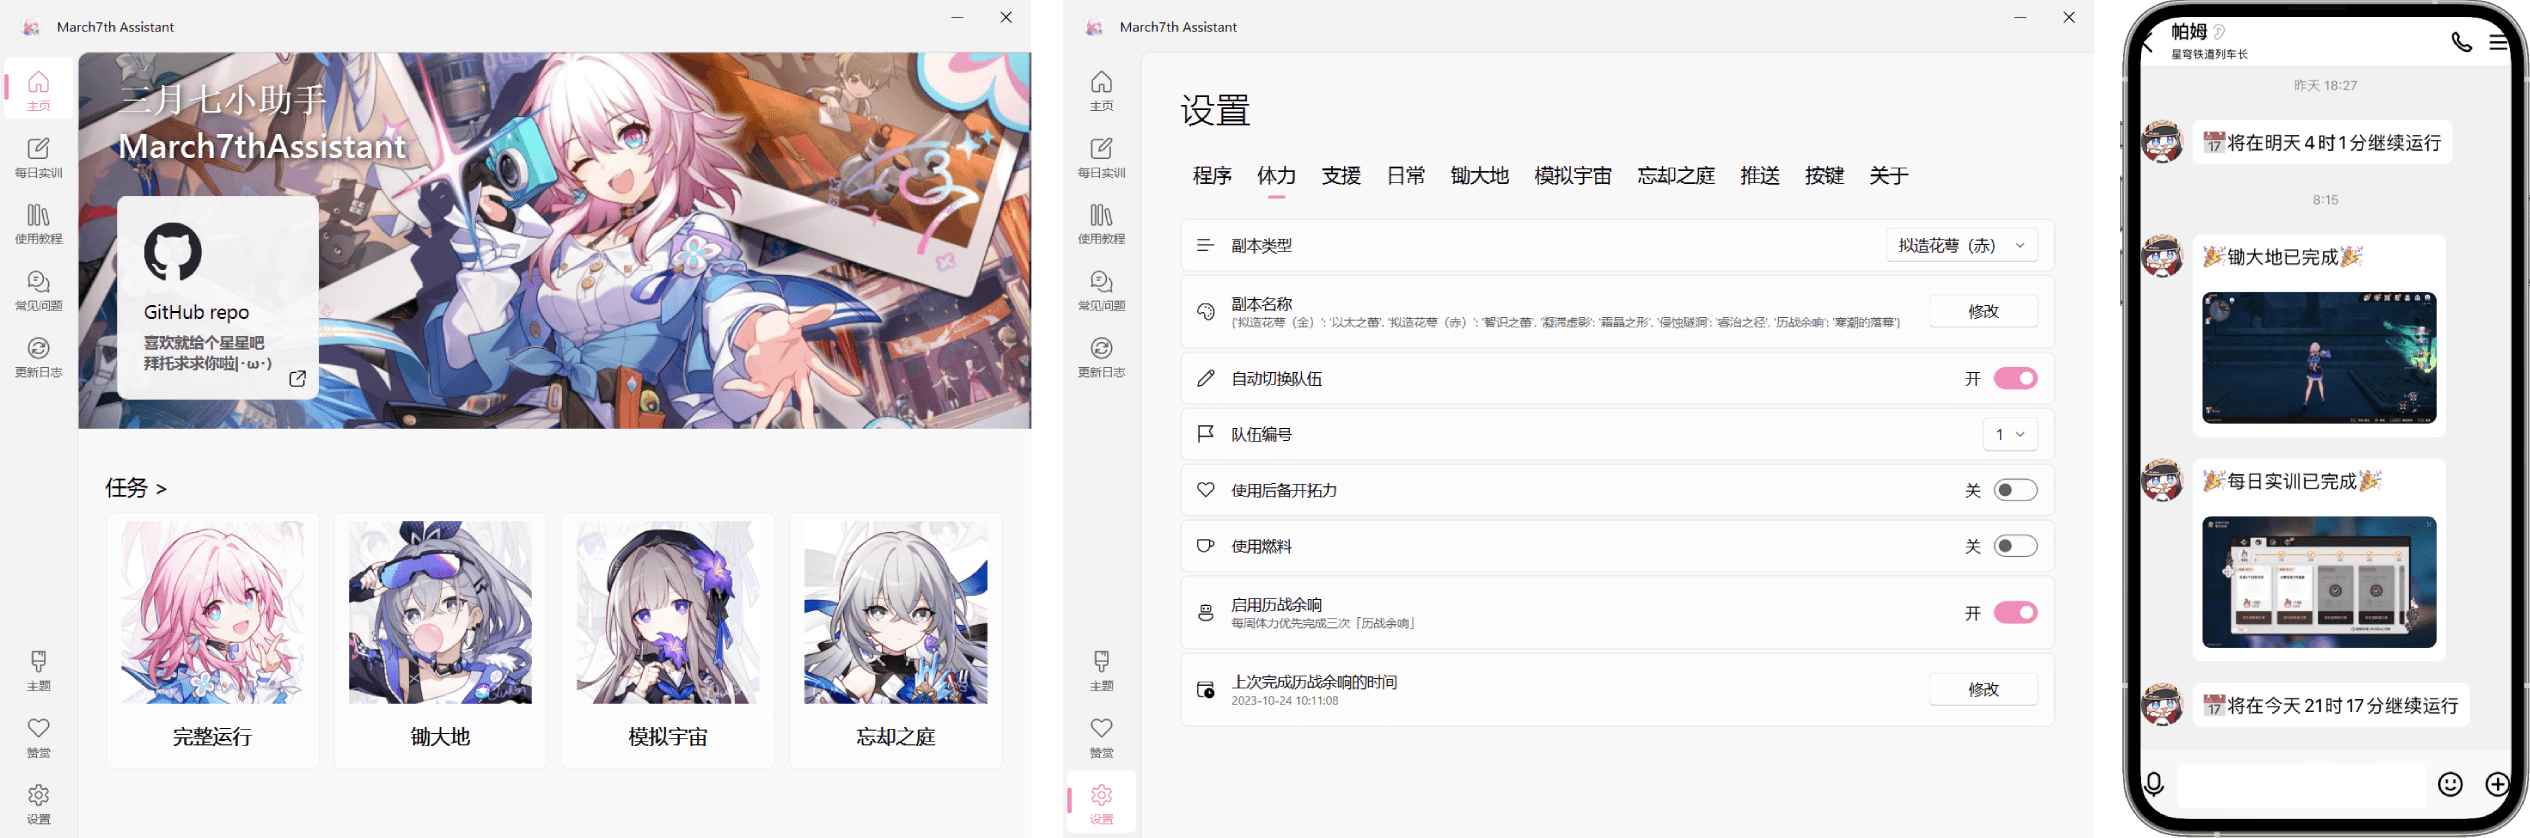Open the hamburger menu in the chat header

click(x=2497, y=42)
